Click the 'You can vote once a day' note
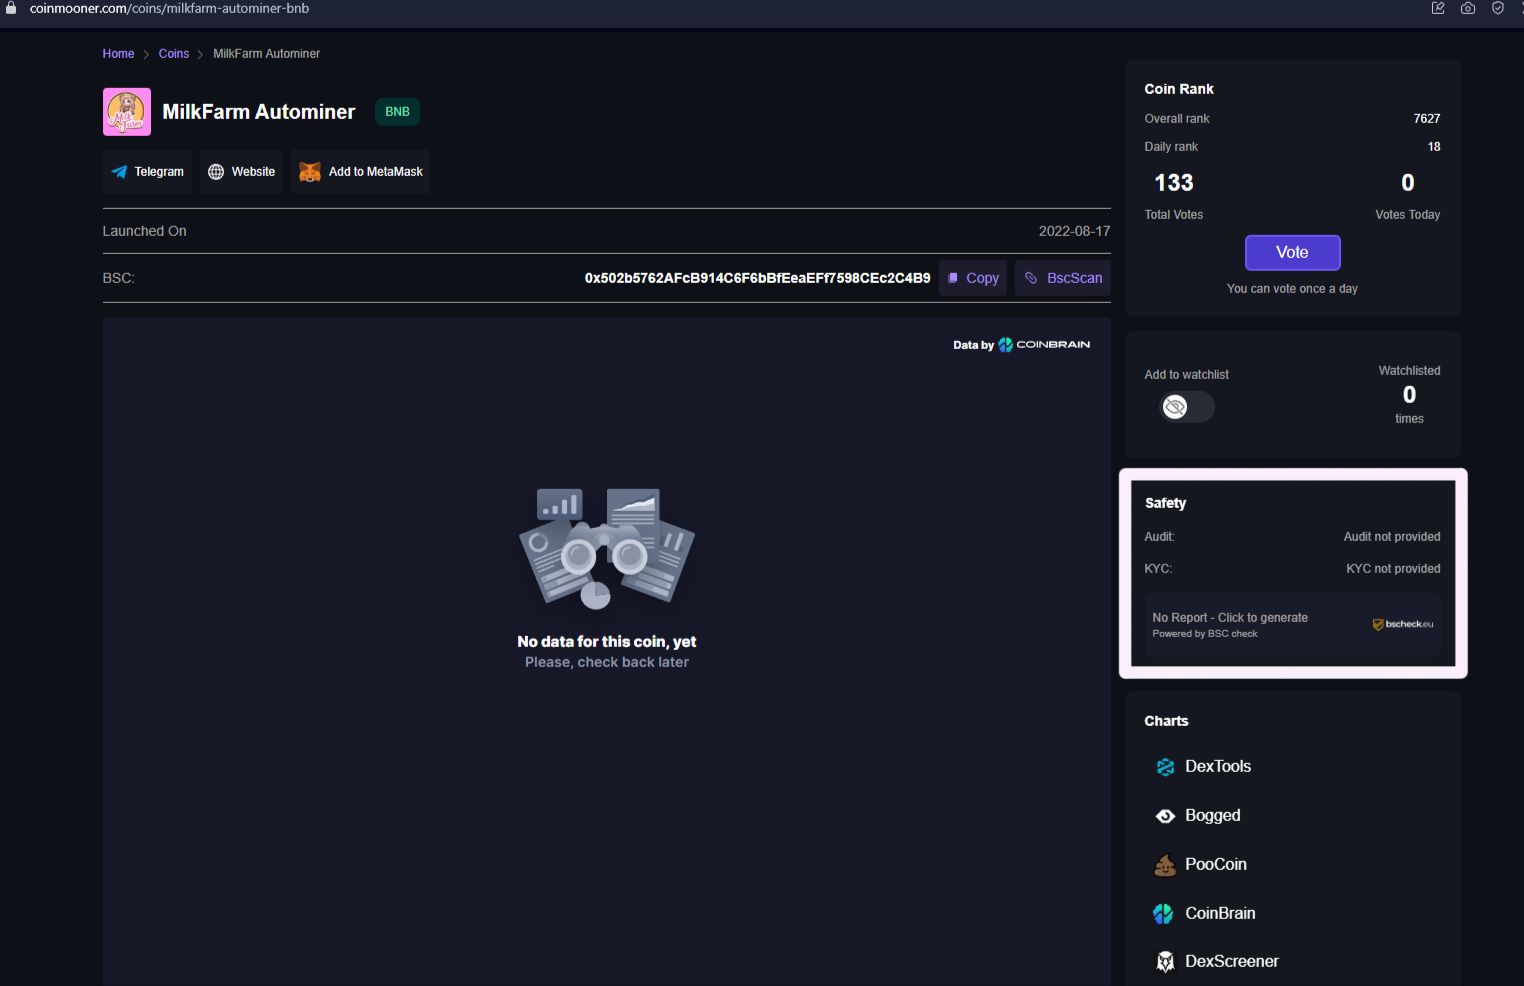Viewport: 1524px width, 986px height. click(x=1292, y=289)
